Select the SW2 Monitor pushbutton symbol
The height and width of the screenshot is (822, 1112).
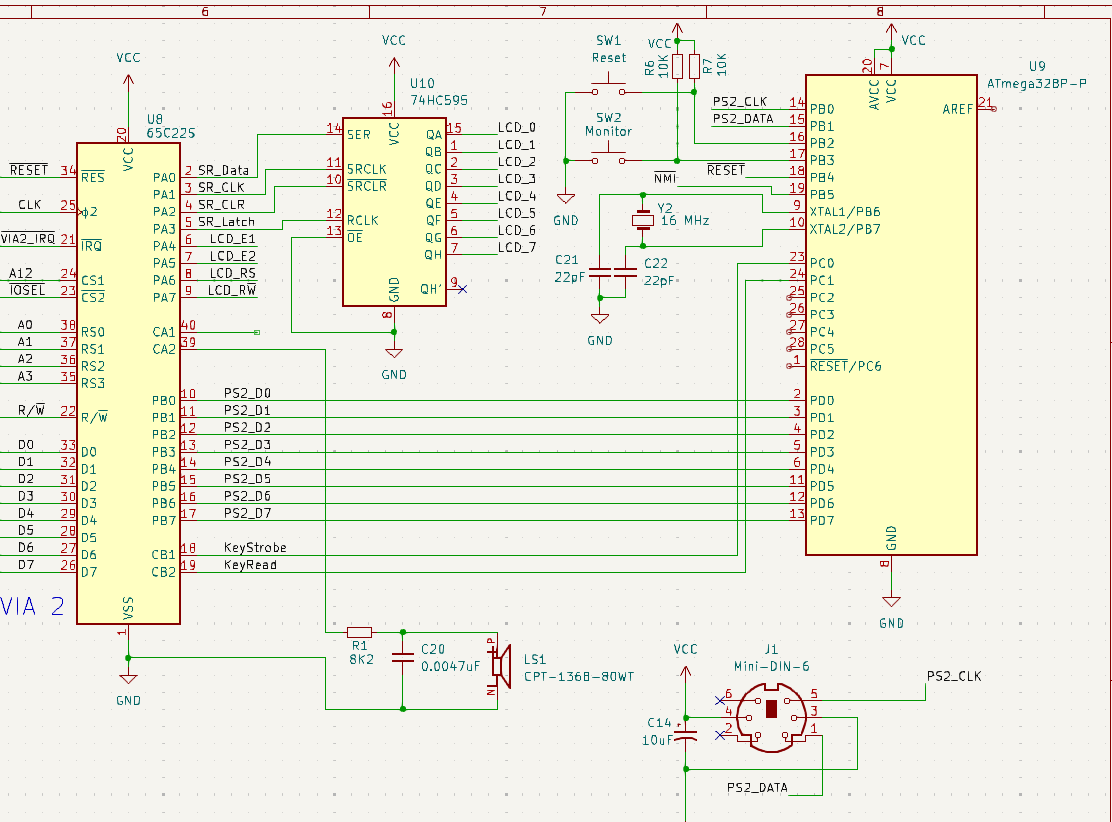point(608,157)
